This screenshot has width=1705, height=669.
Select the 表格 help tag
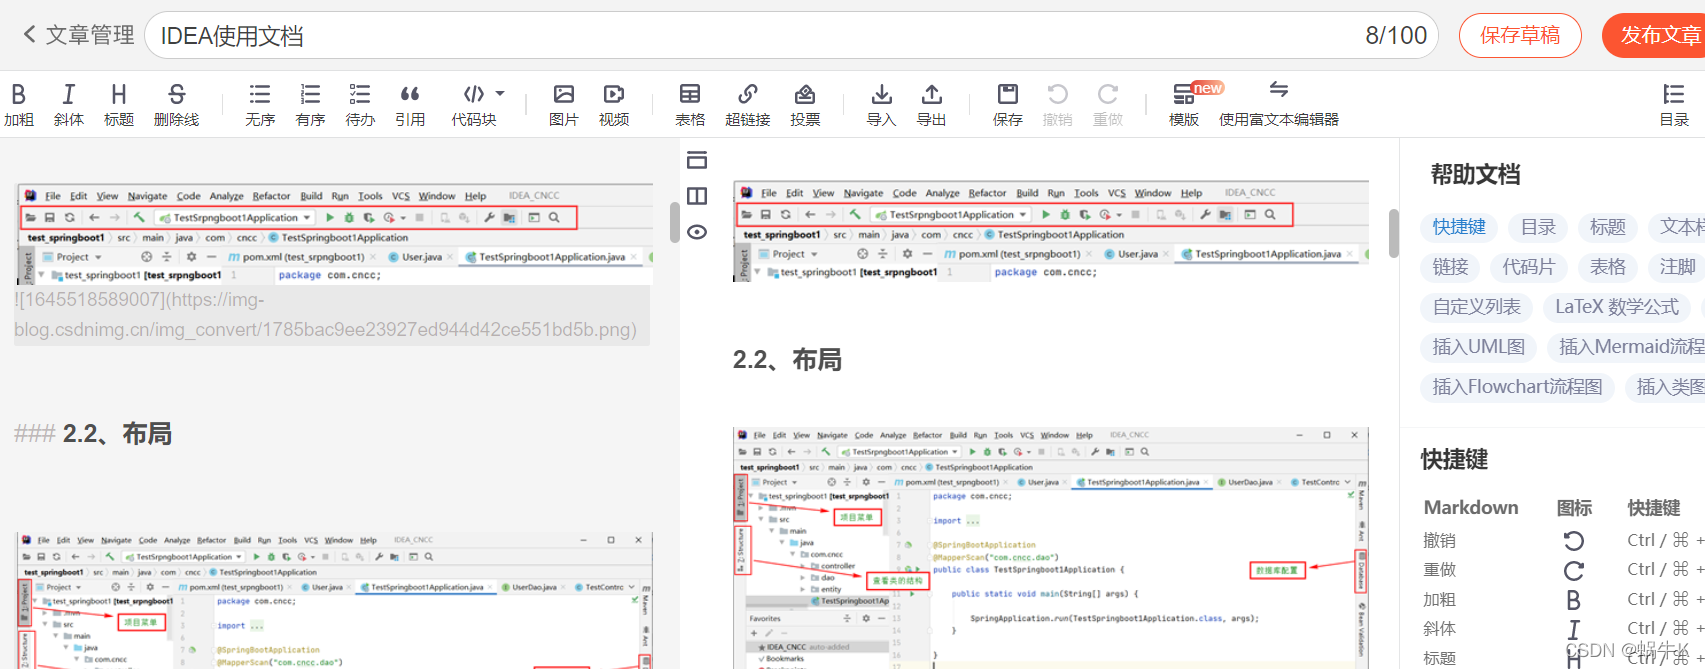coord(1608,267)
